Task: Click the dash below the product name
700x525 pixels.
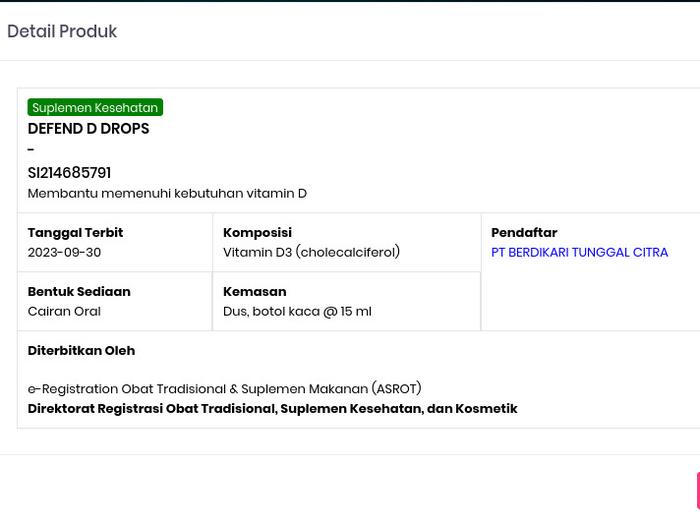Action: click(31, 150)
